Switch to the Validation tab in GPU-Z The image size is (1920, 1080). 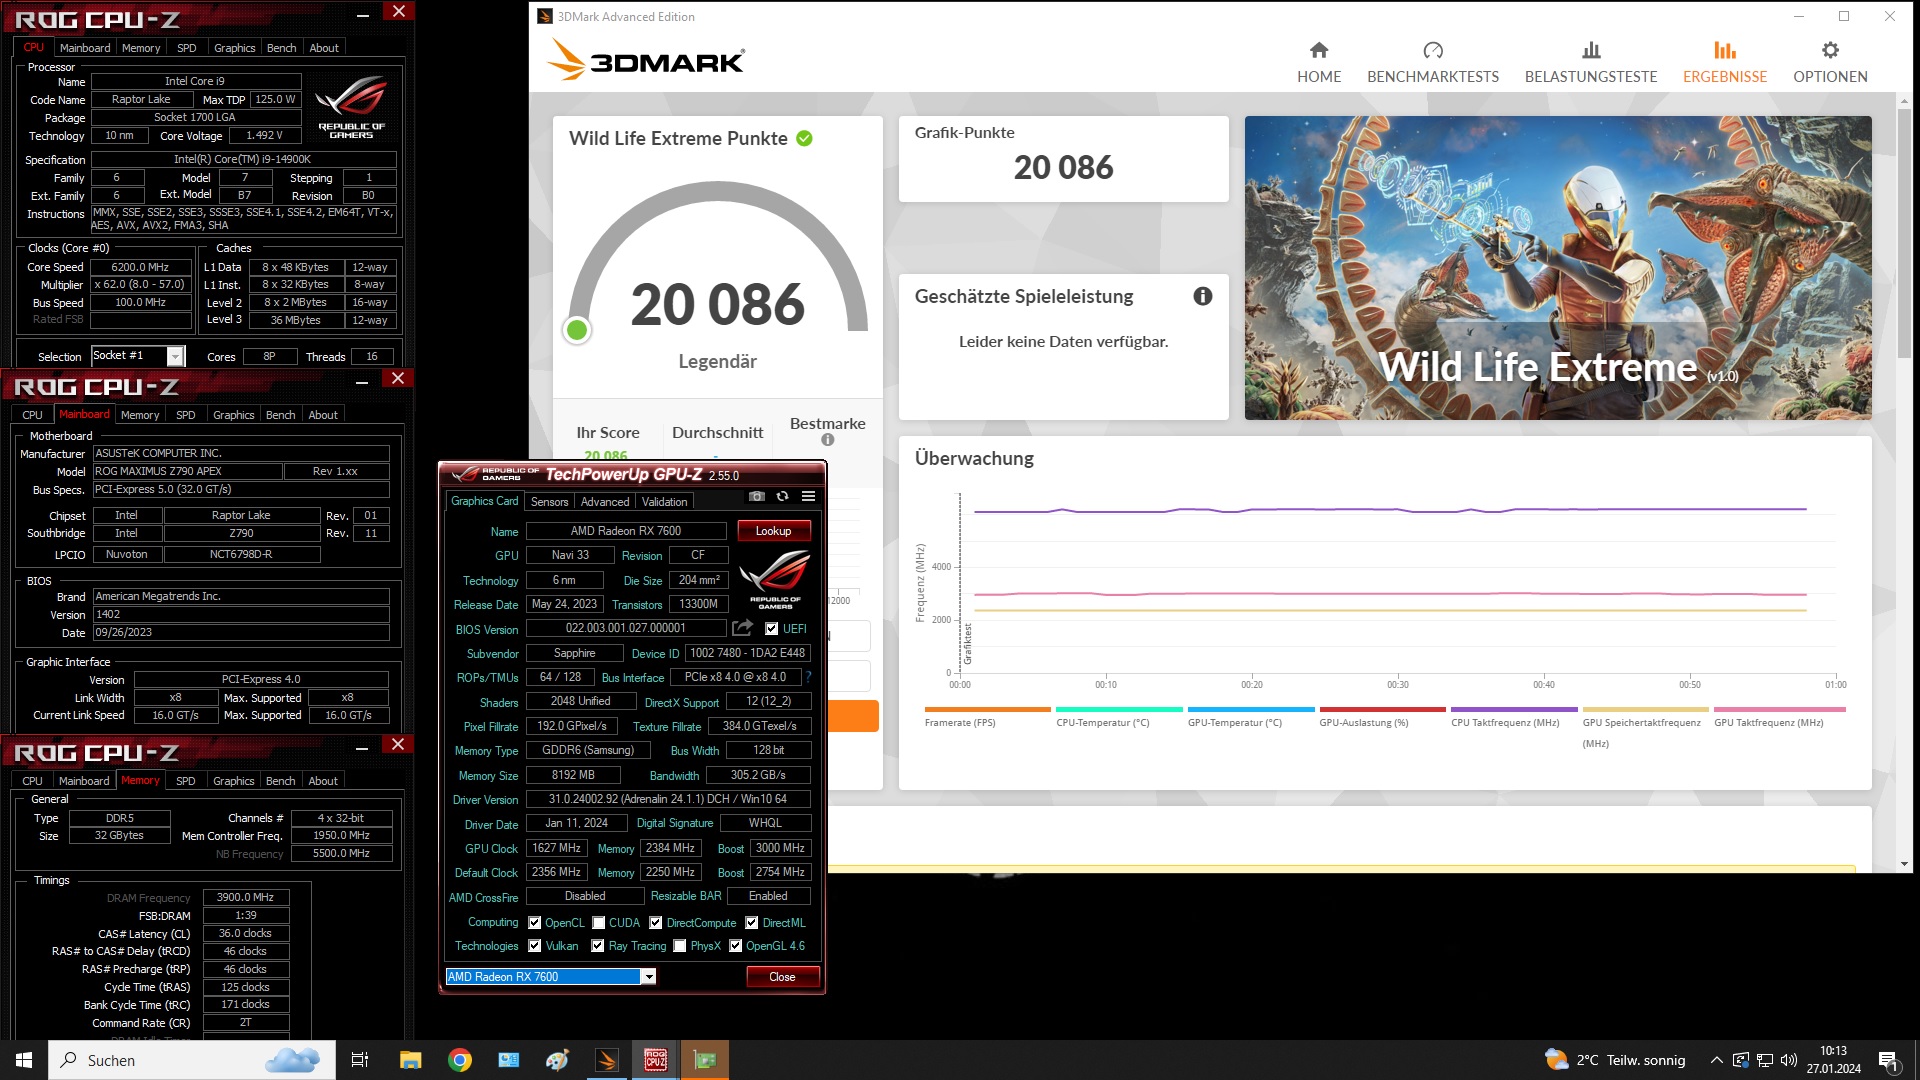pyautogui.click(x=664, y=502)
